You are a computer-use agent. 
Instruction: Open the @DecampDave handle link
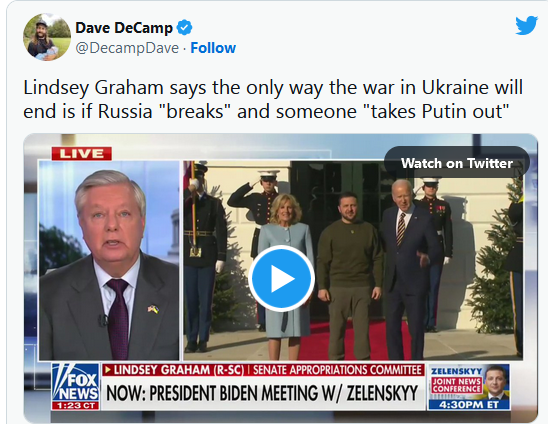[127, 48]
